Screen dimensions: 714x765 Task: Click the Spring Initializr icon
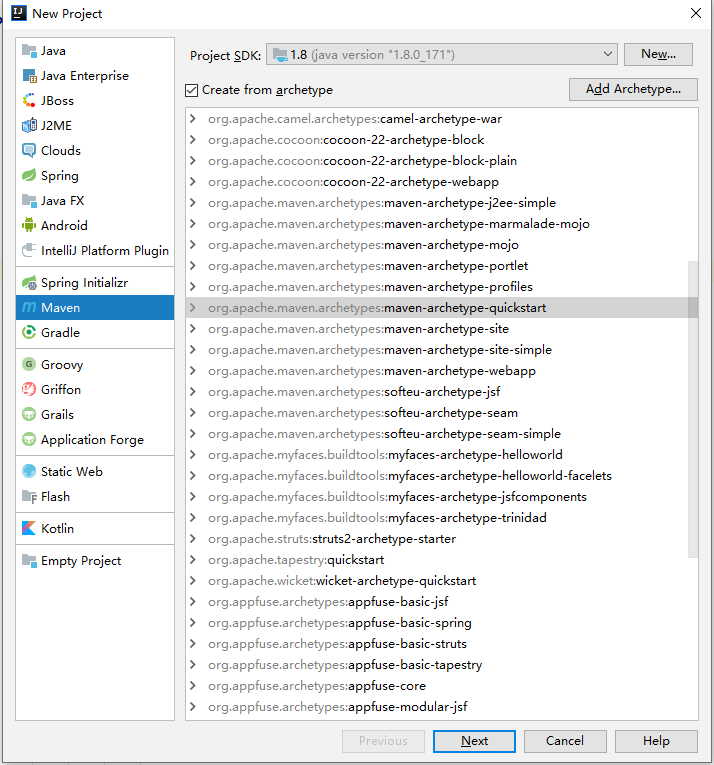click(x=29, y=282)
